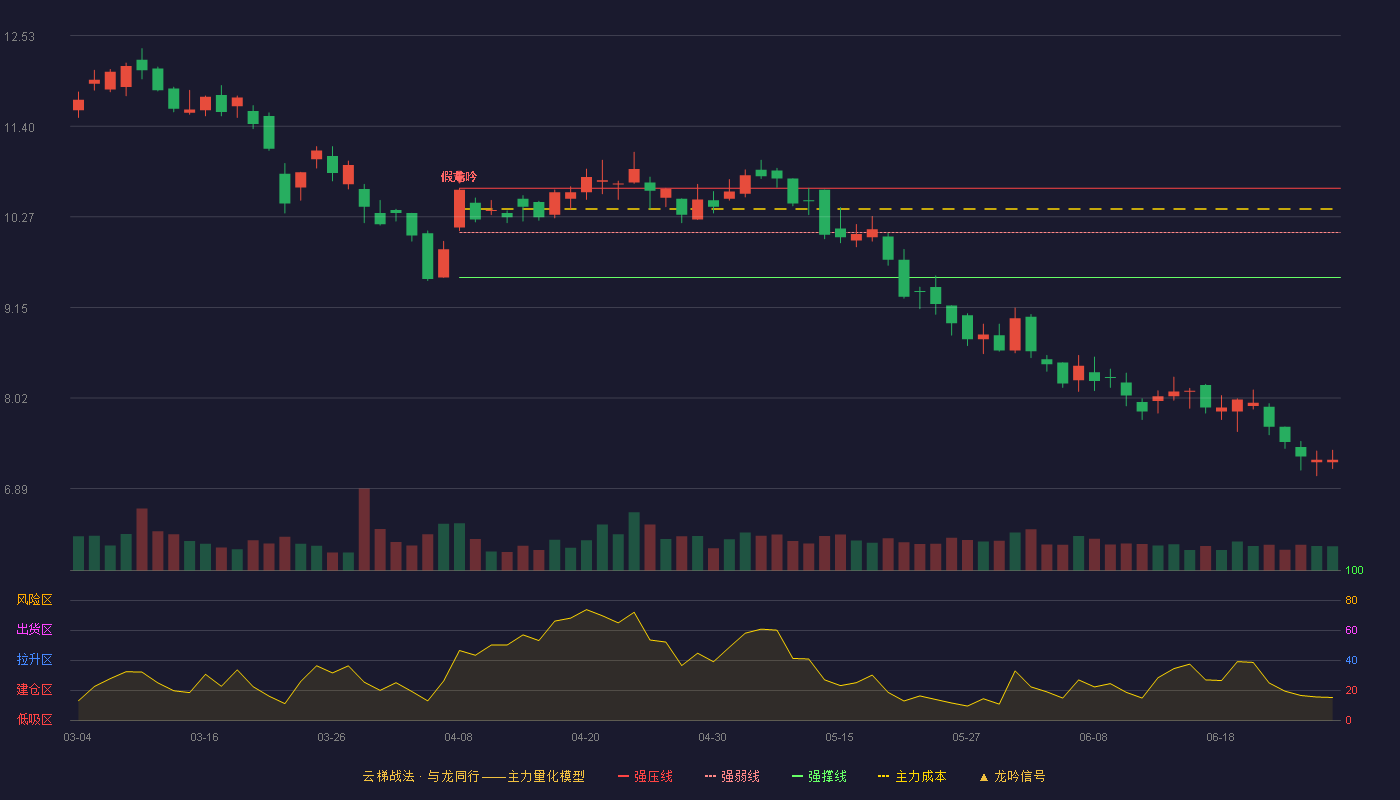Click the 假龙吟 signal label on chart

pyautogui.click(x=459, y=177)
